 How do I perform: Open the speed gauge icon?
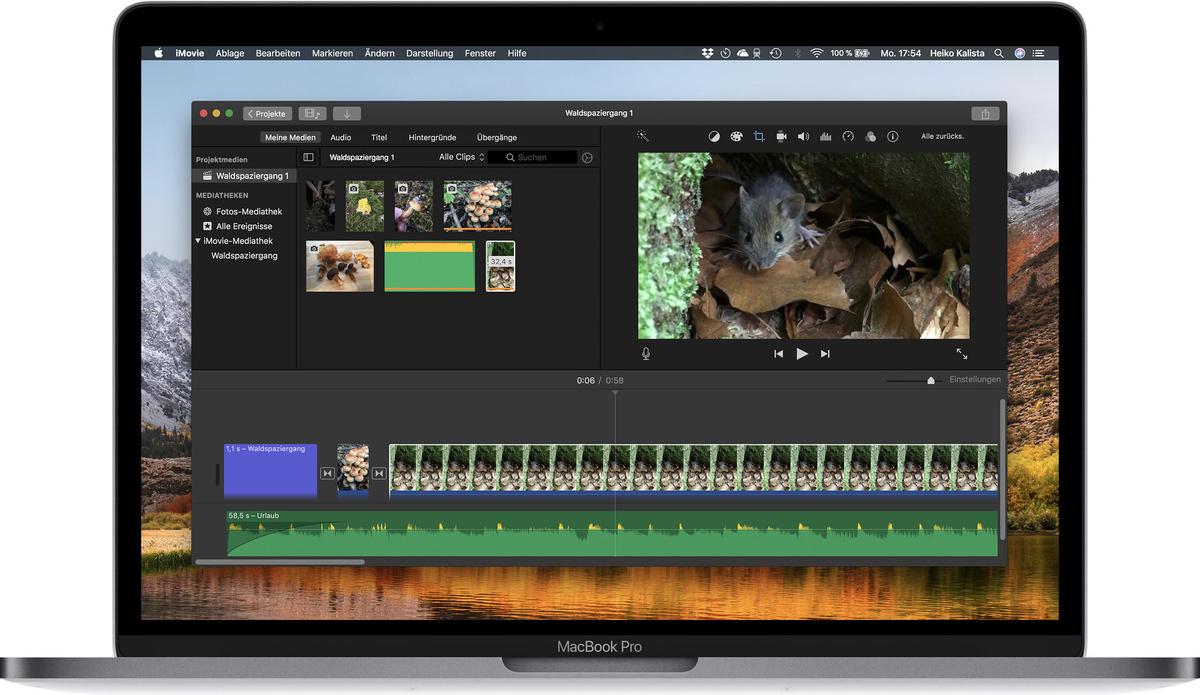click(x=848, y=137)
